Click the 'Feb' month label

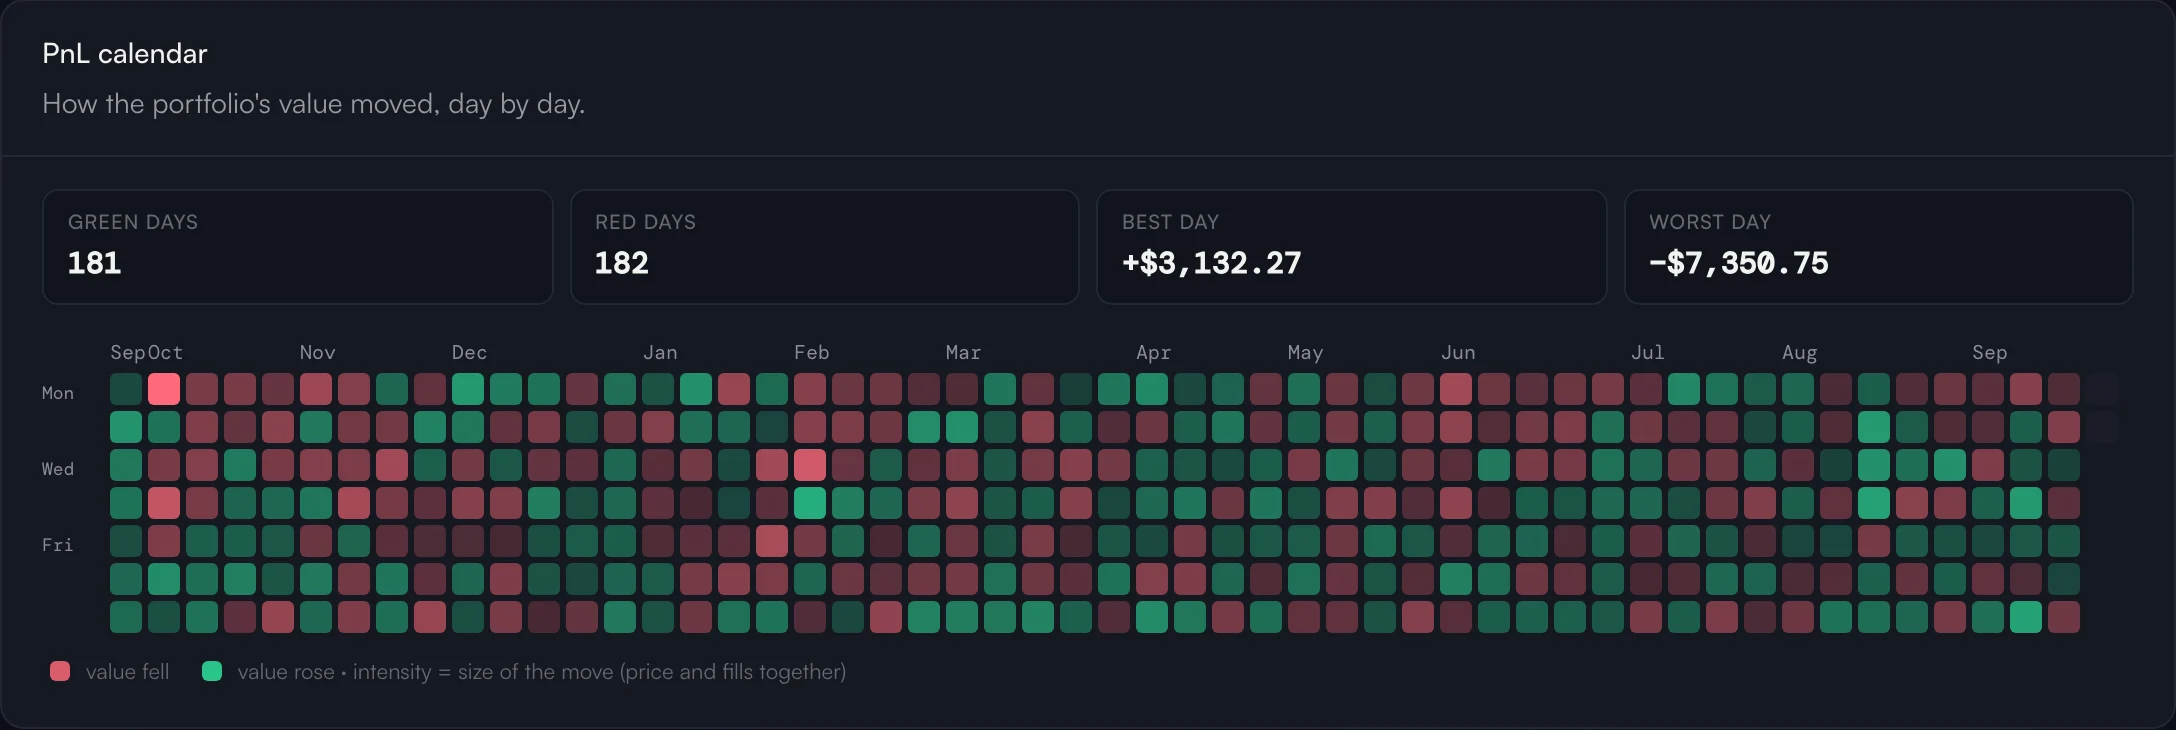[812, 352]
